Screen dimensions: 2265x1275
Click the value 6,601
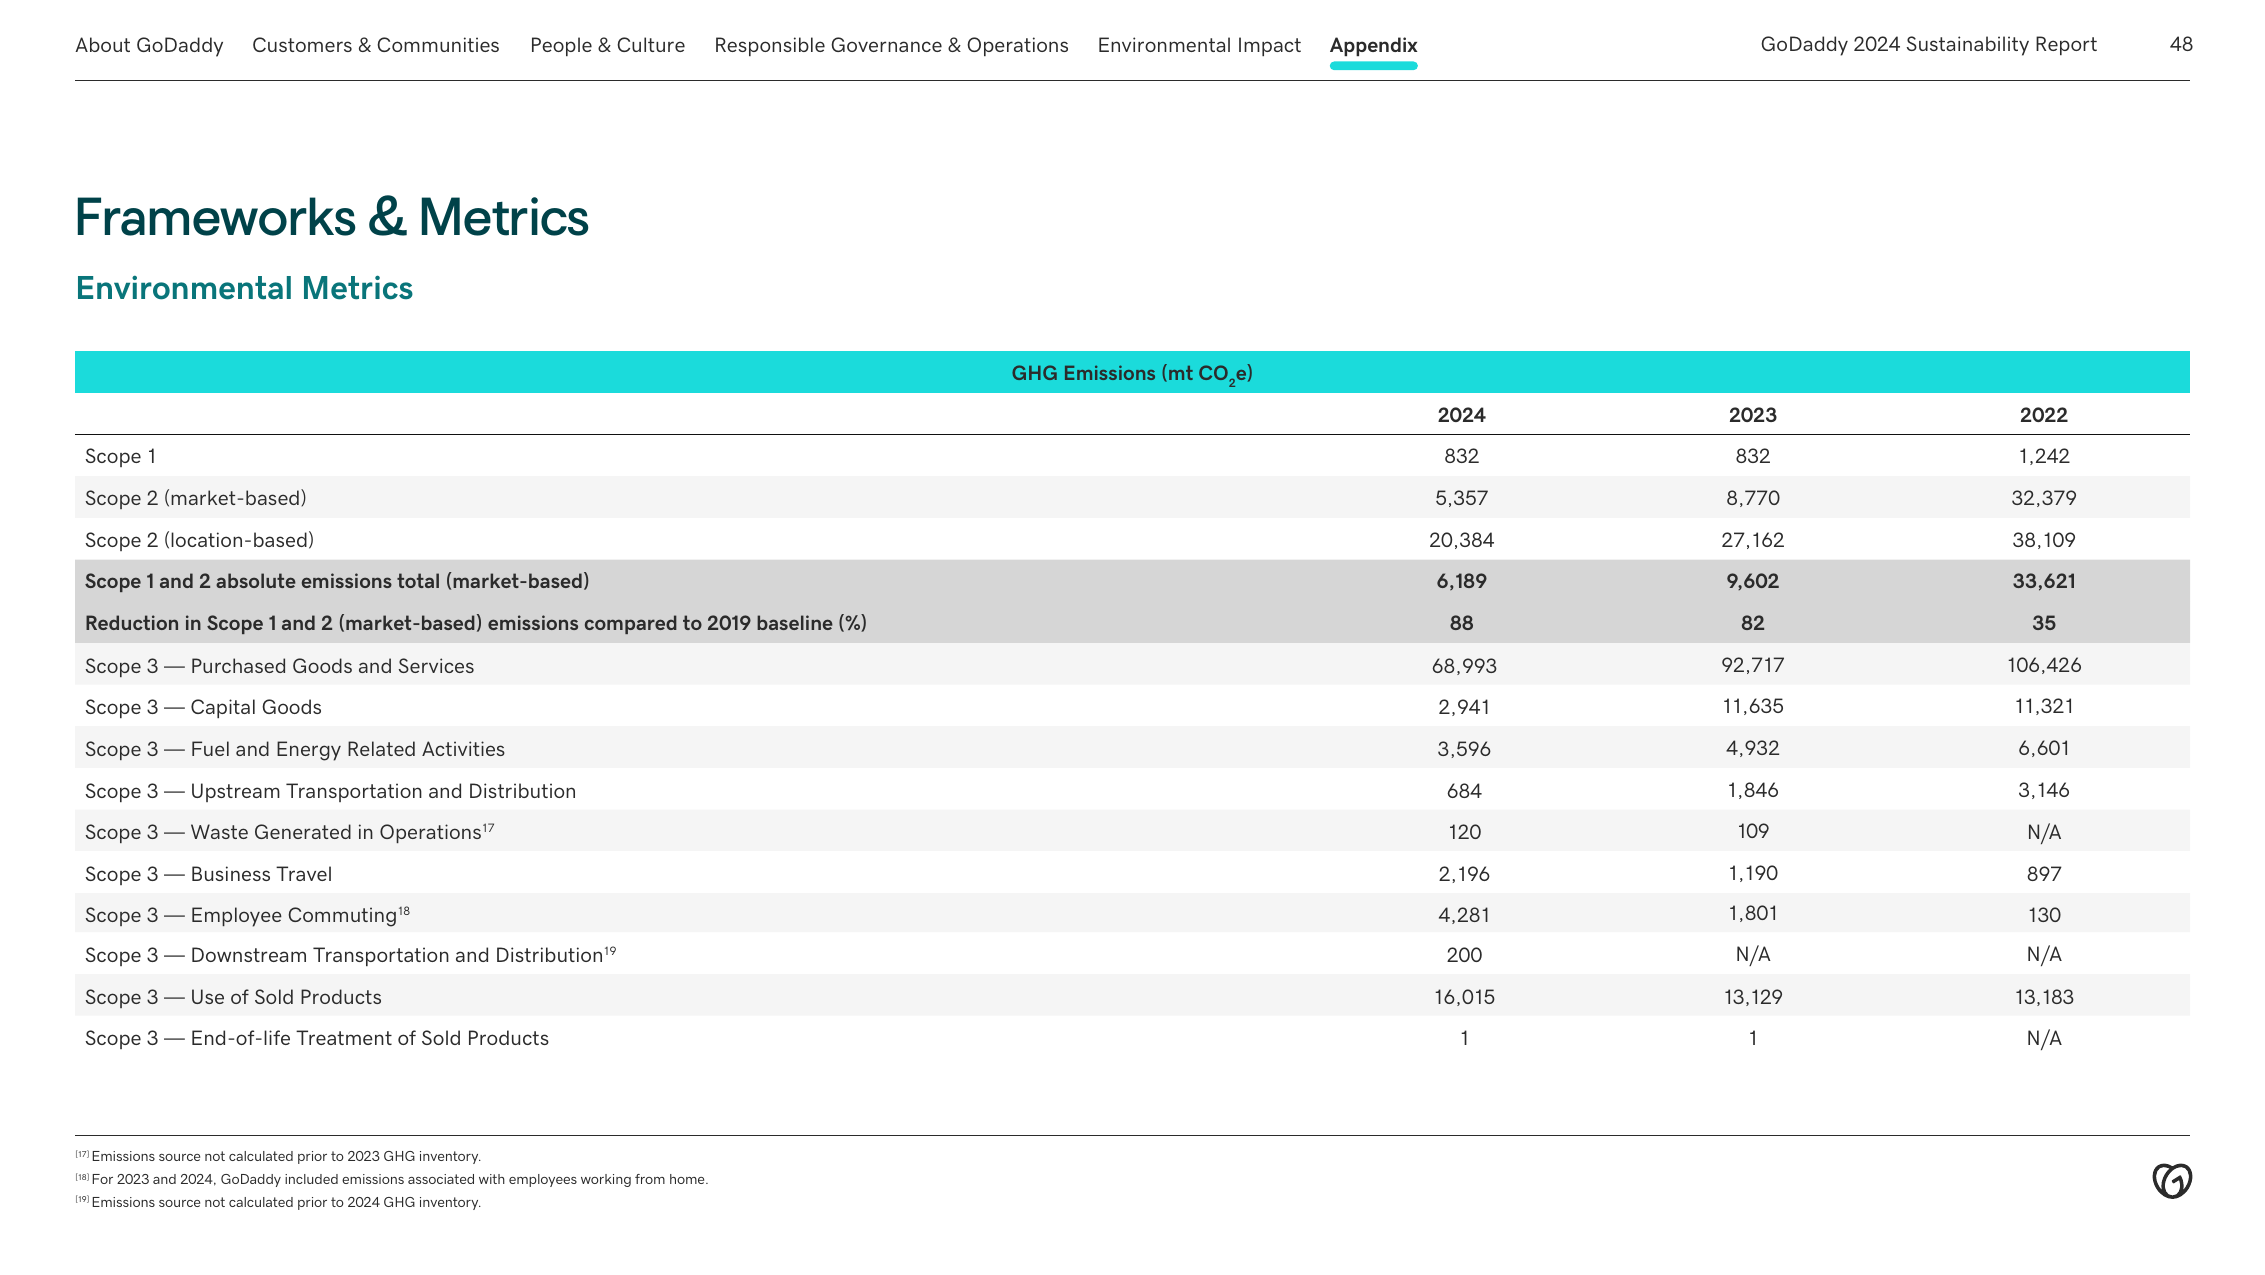pyautogui.click(x=2043, y=748)
